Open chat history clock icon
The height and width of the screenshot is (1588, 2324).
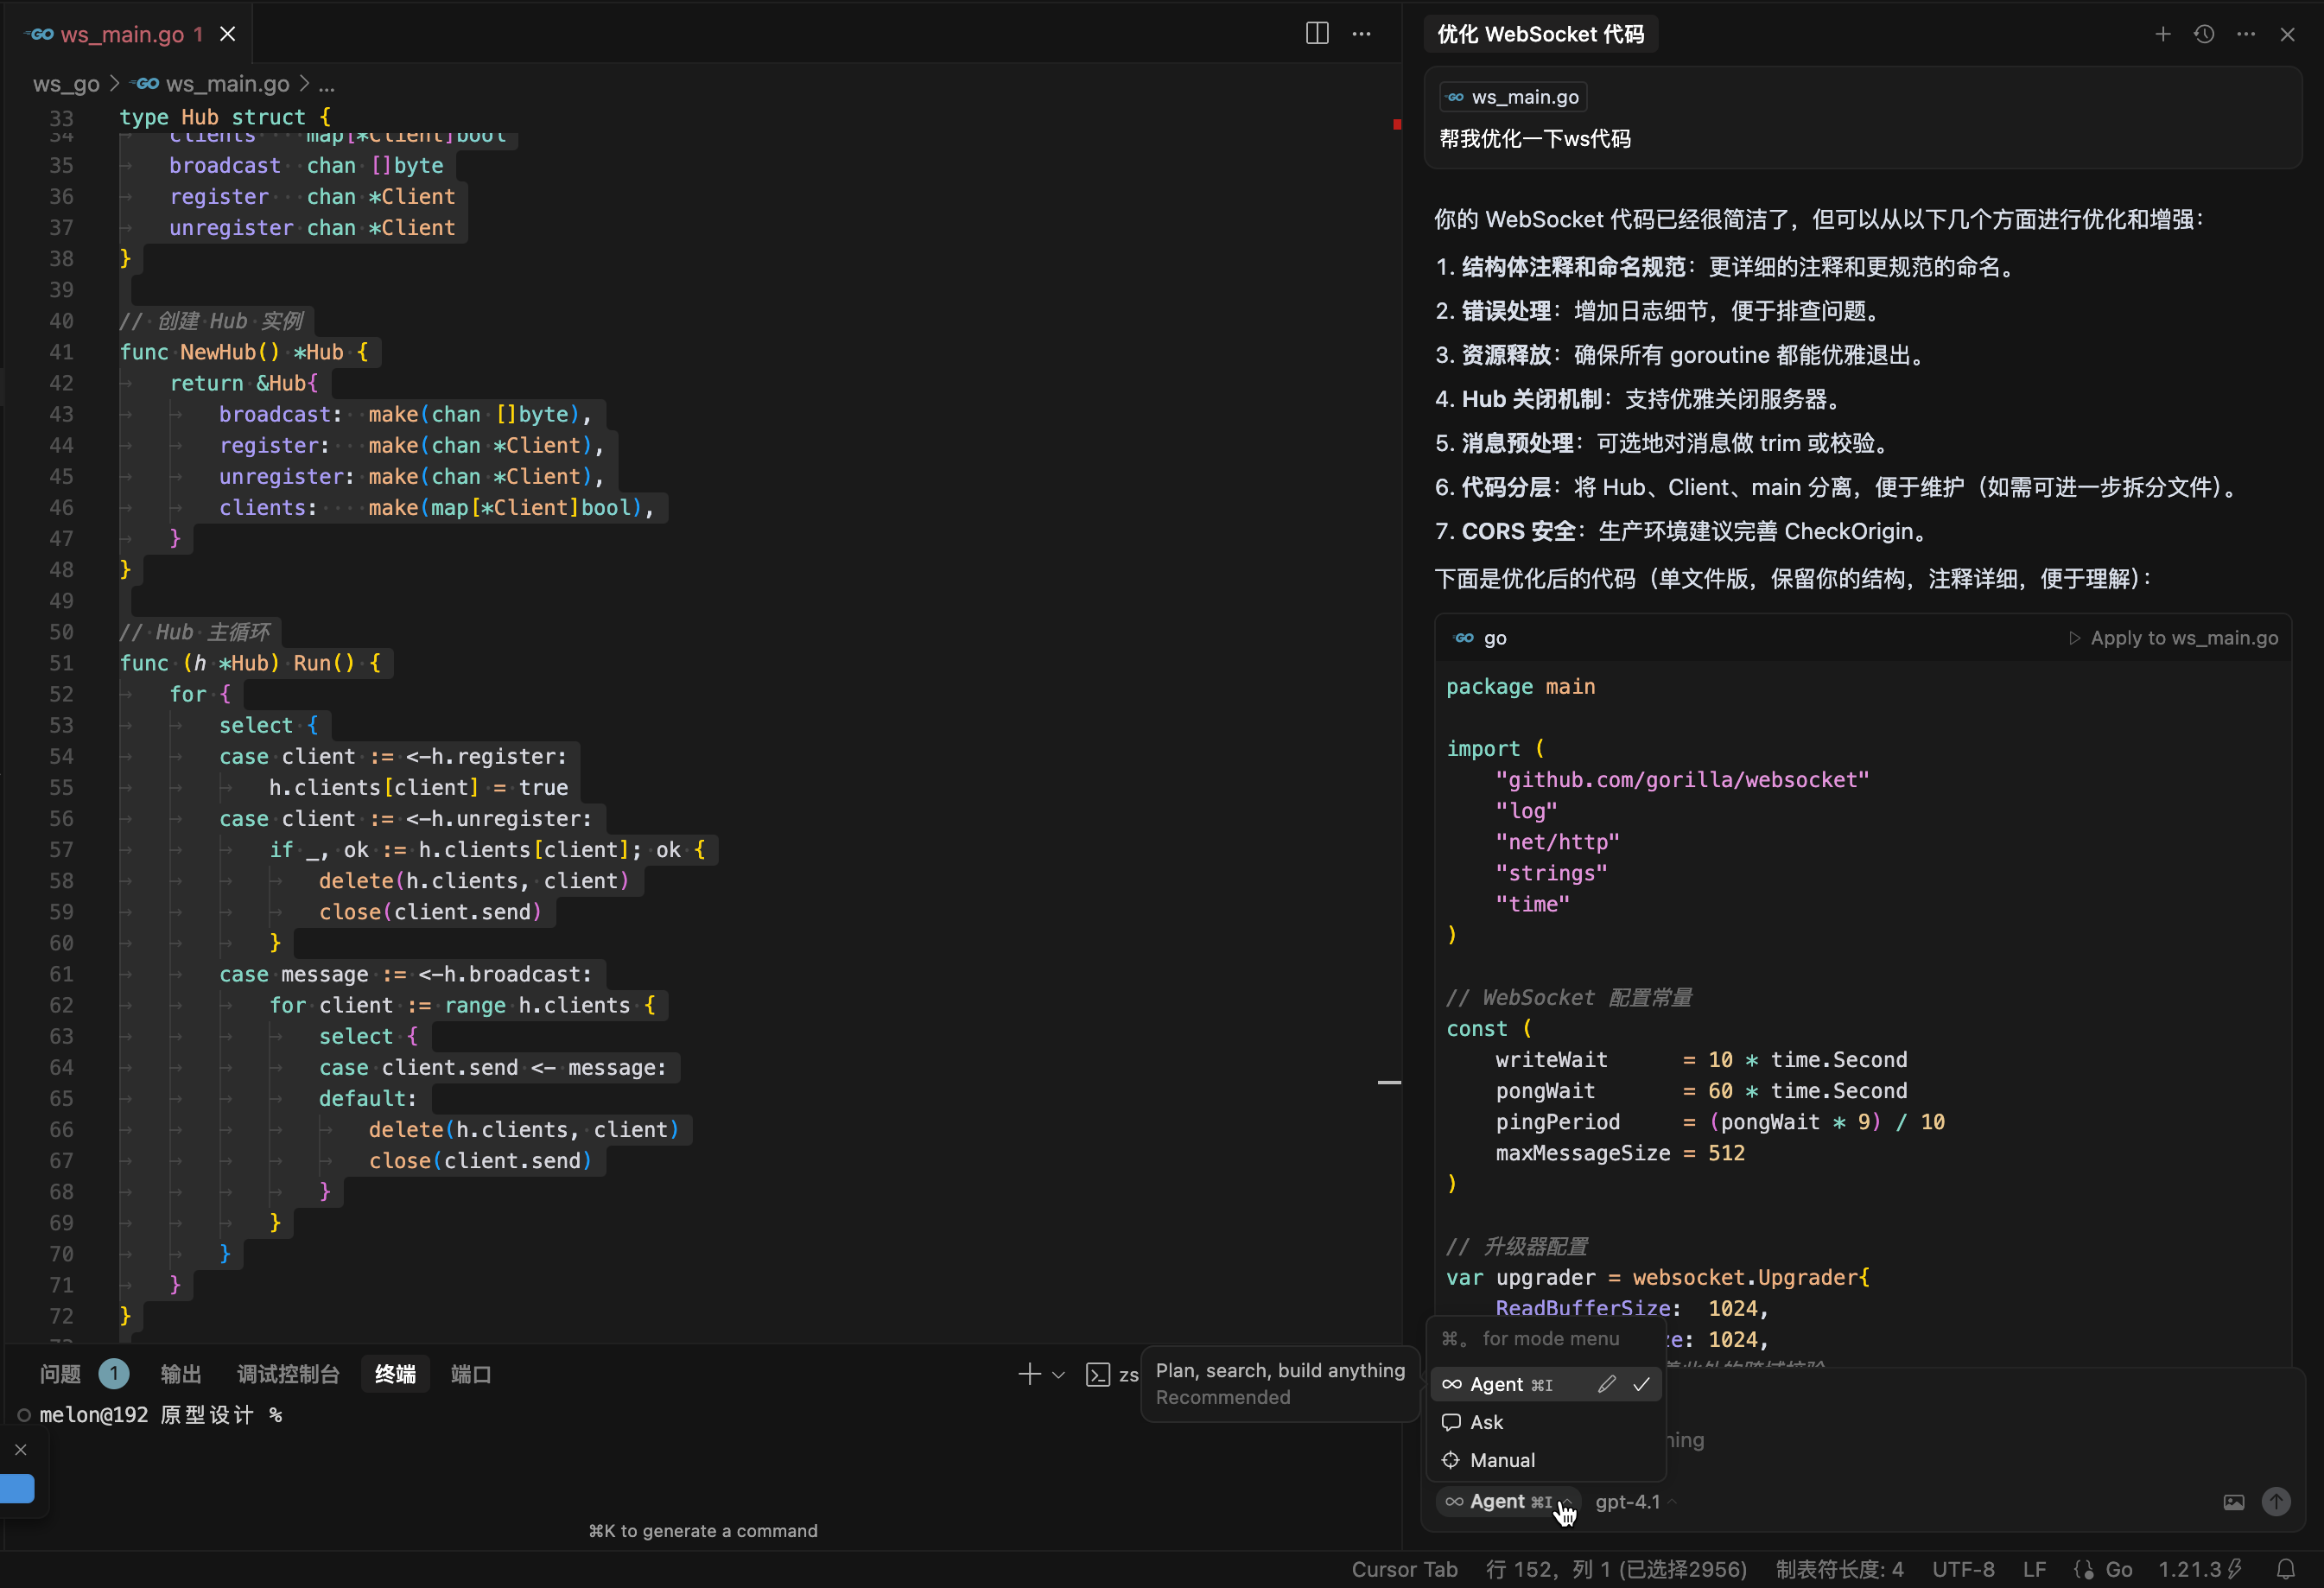click(2204, 34)
